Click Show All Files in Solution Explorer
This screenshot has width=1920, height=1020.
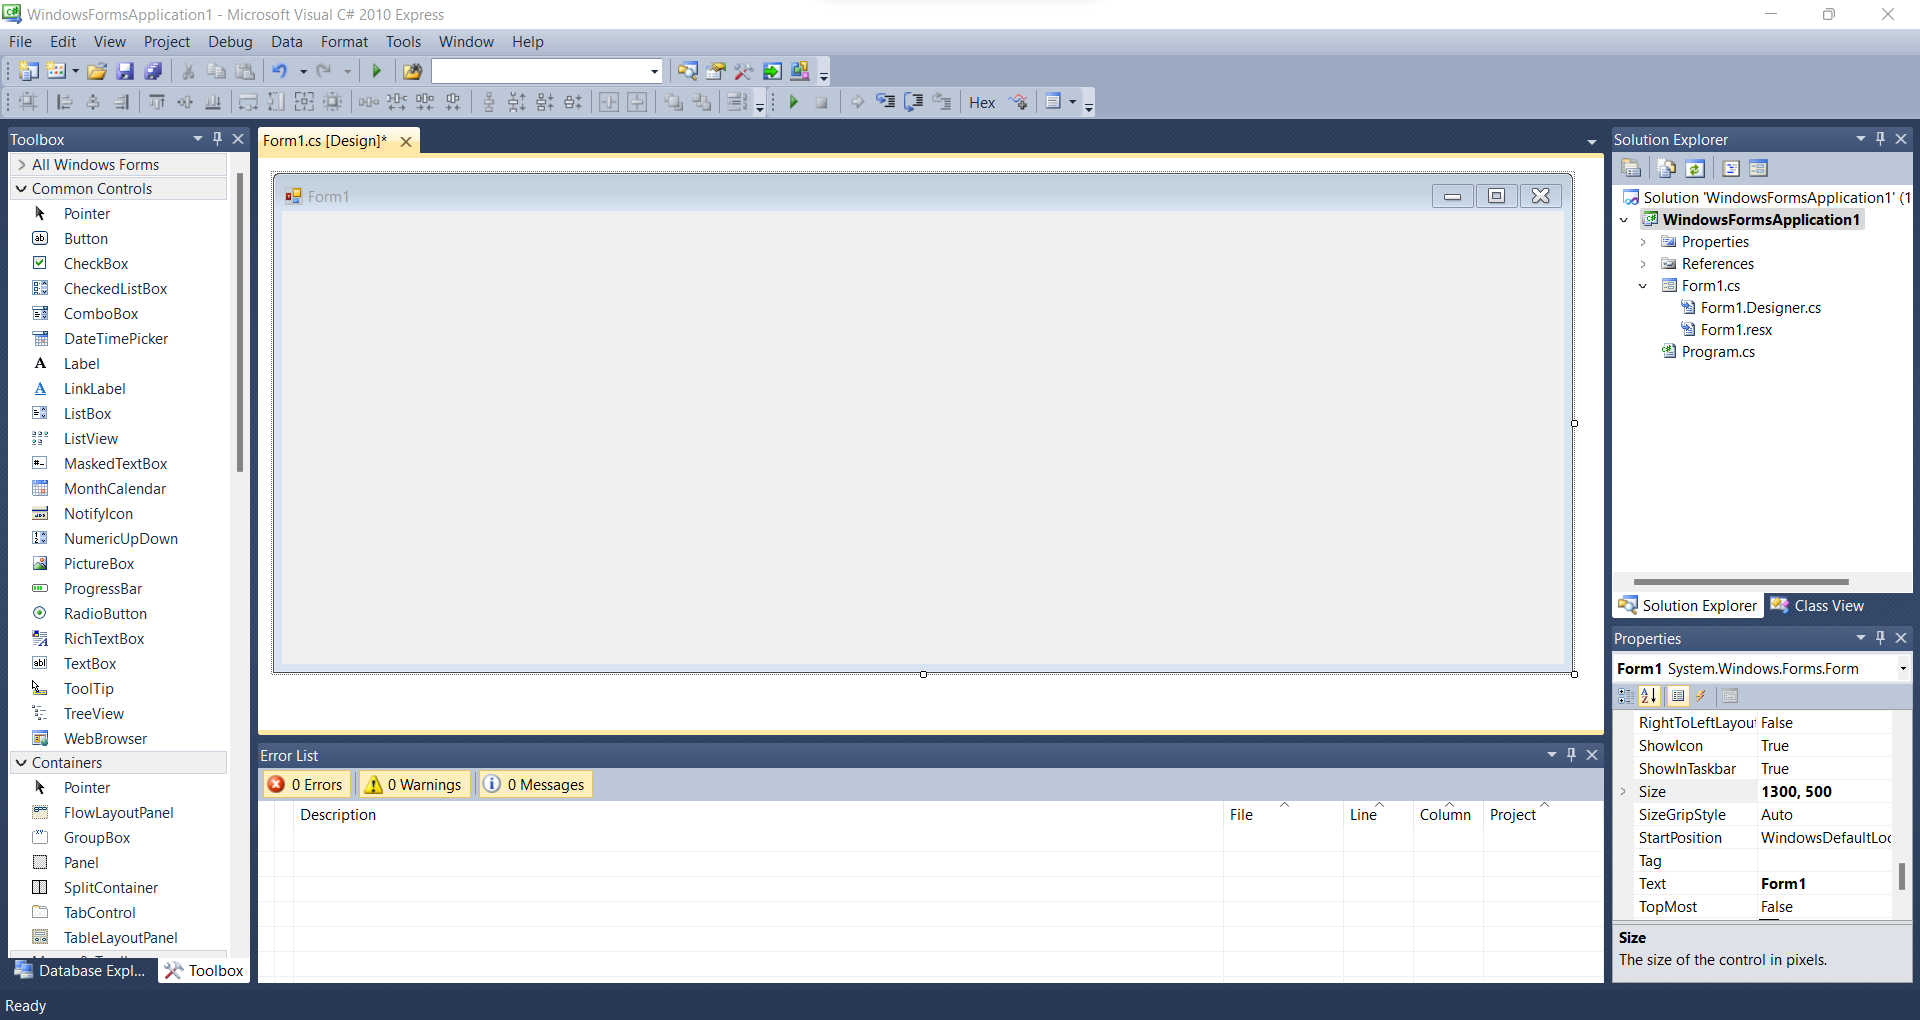click(1667, 169)
